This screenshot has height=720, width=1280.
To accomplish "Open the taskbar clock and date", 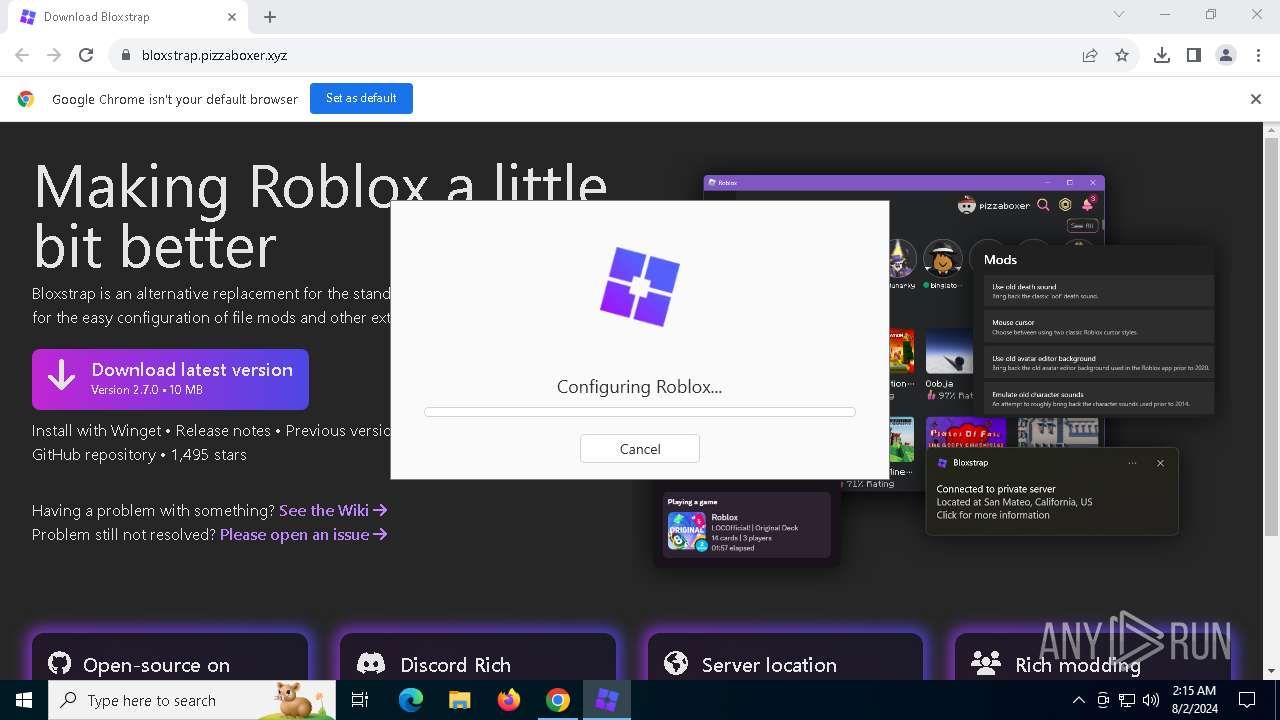I will click(x=1193, y=700).
